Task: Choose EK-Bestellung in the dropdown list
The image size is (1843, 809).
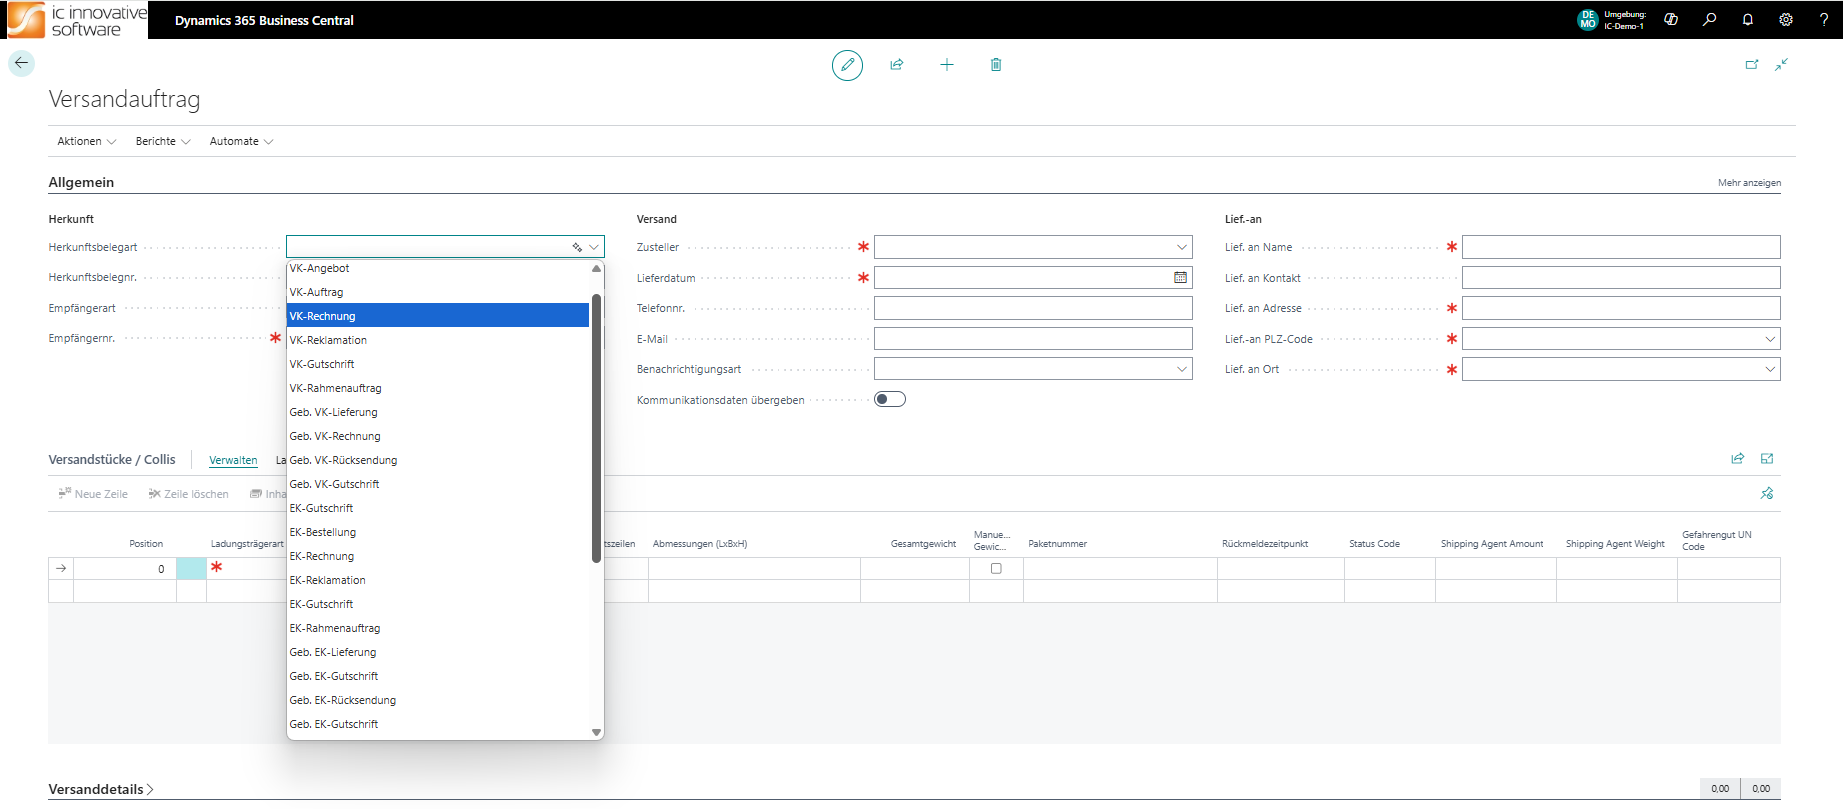Action: coord(323,532)
